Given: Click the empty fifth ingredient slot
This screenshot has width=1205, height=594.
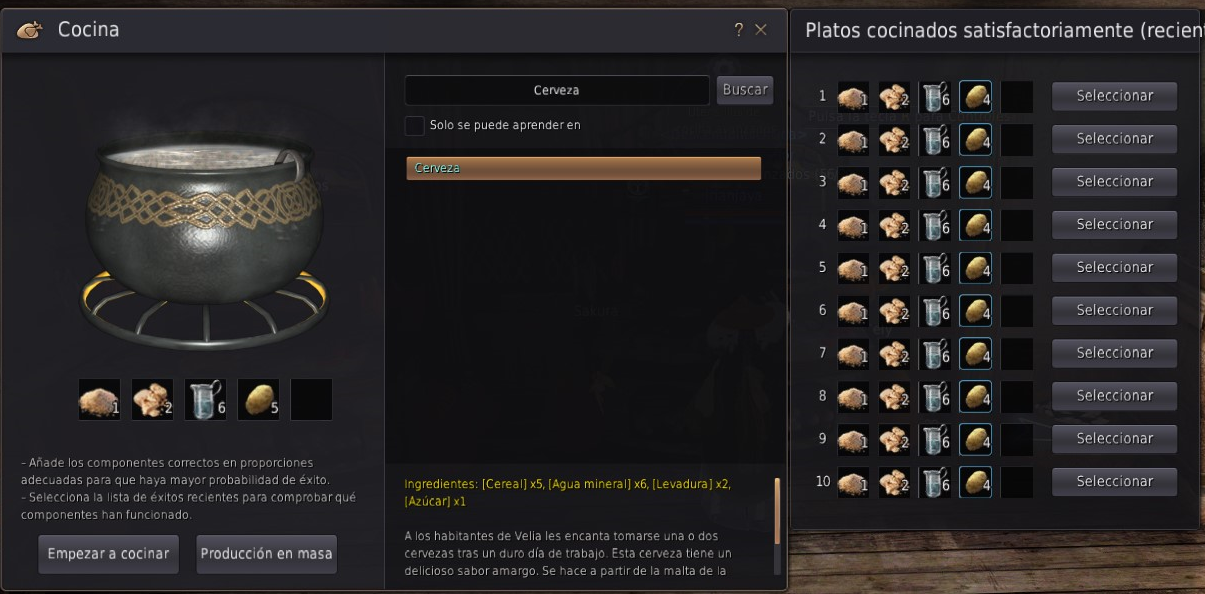Looking at the screenshot, I should coord(311,399).
